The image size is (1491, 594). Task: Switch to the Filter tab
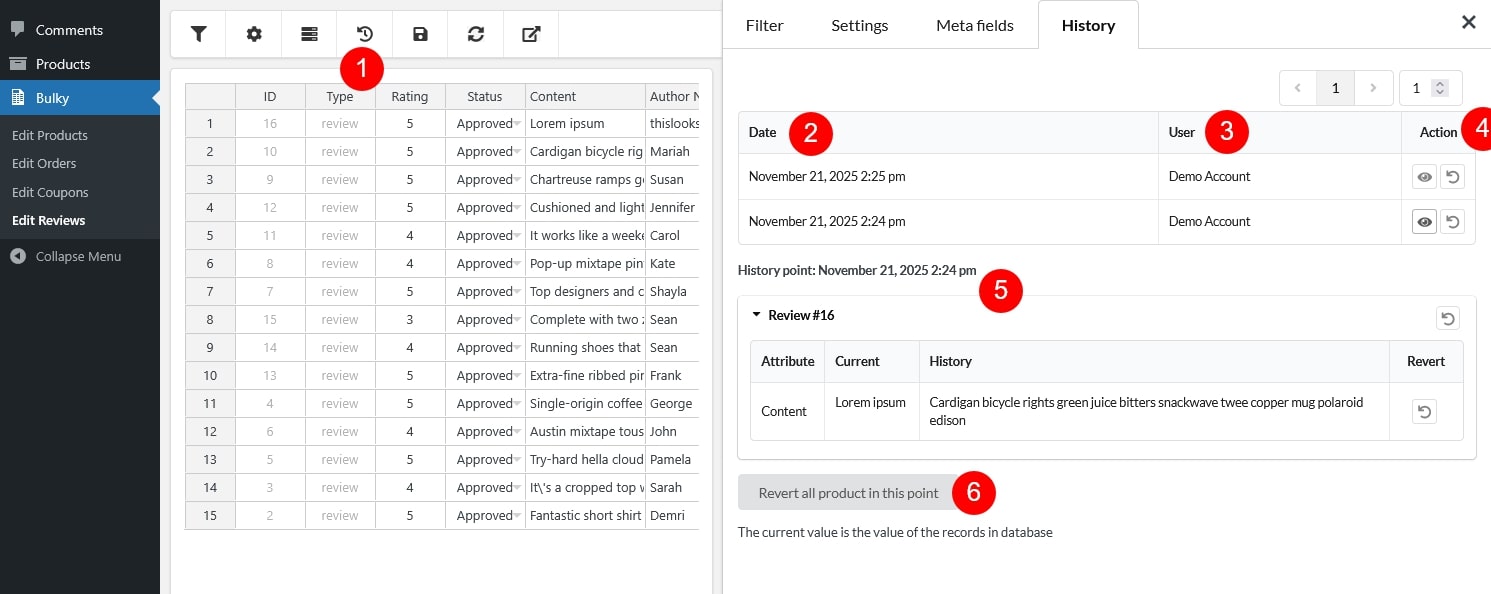764,25
